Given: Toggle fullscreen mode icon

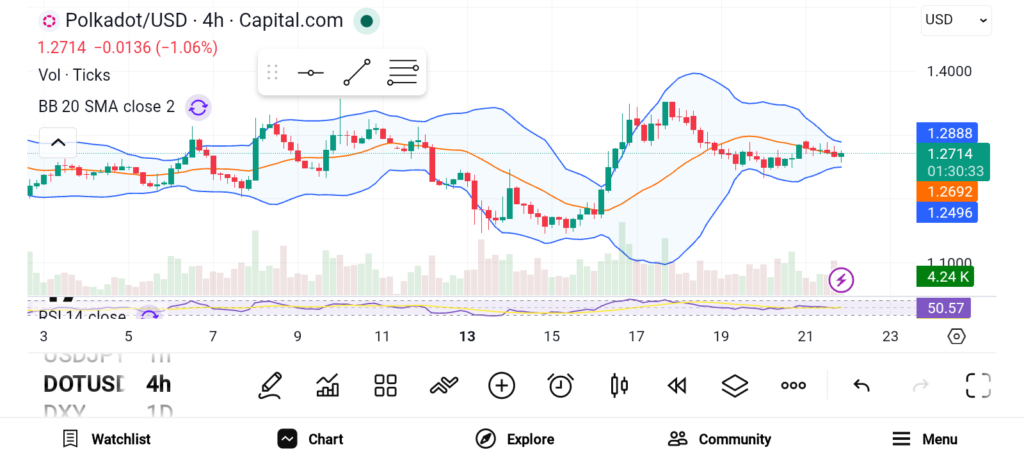Looking at the screenshot, I should click(x=977, y=385).
